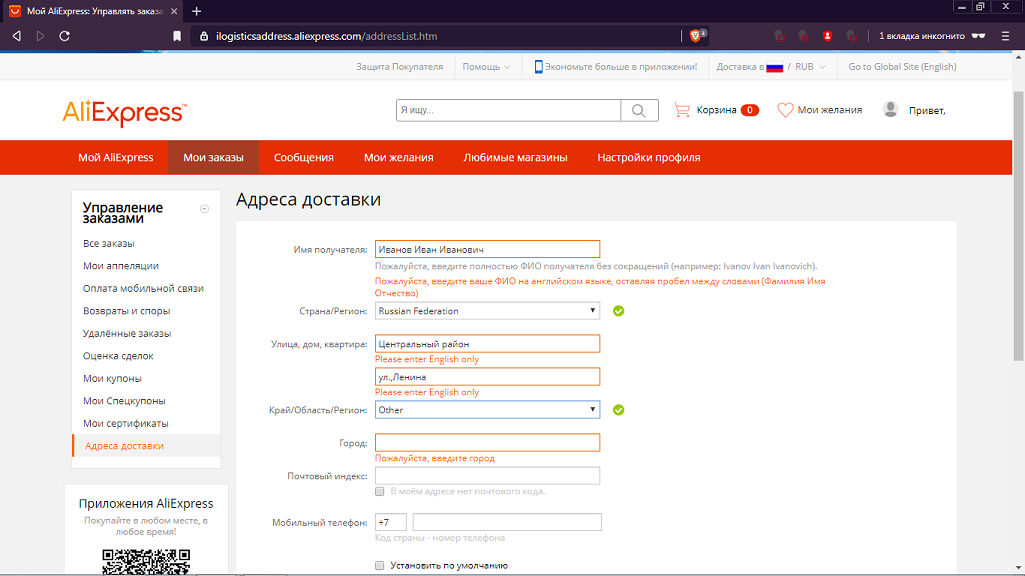Click the Russian flag icon
The height and width of the screenshot is (576, 1025).
pos(775,67)
